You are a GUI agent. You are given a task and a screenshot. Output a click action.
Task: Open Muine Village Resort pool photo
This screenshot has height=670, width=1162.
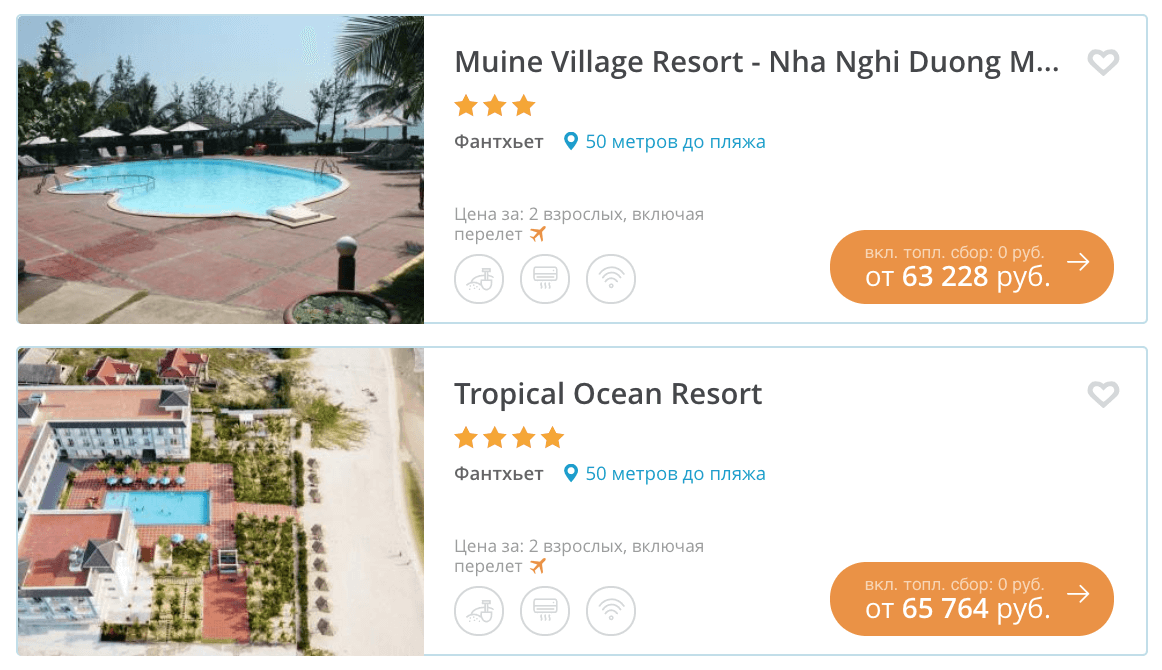click(x=221, y=169)
